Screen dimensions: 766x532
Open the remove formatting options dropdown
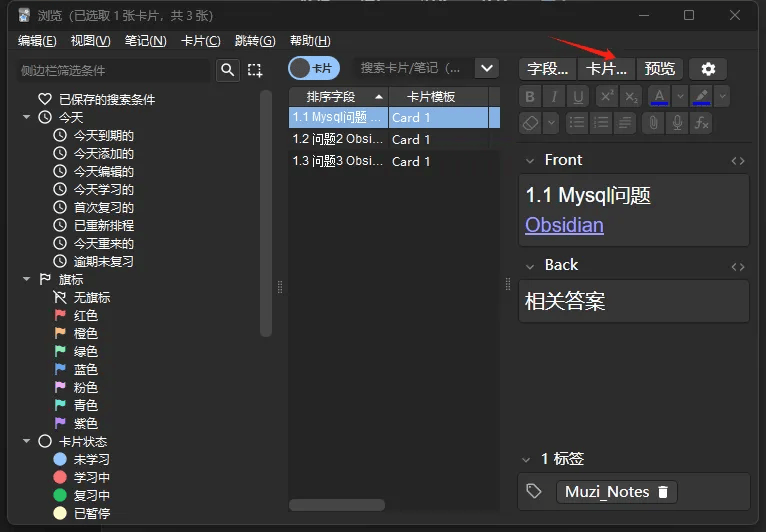tap(551, 123)
